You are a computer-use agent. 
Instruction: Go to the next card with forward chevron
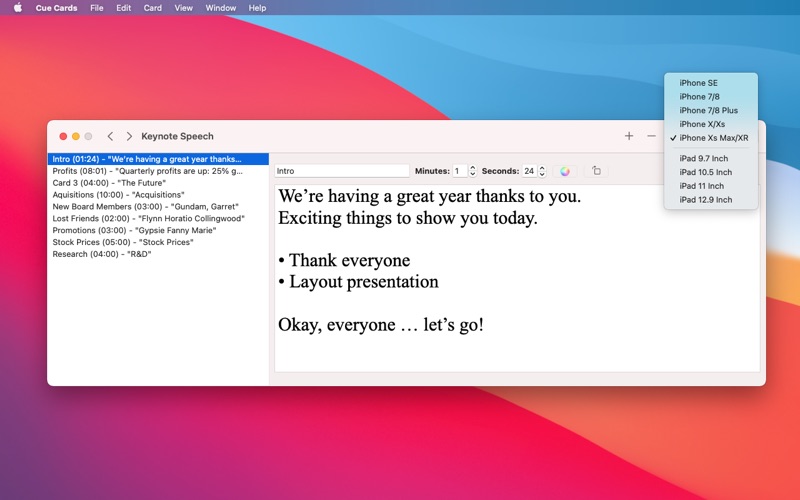(129, 136)
